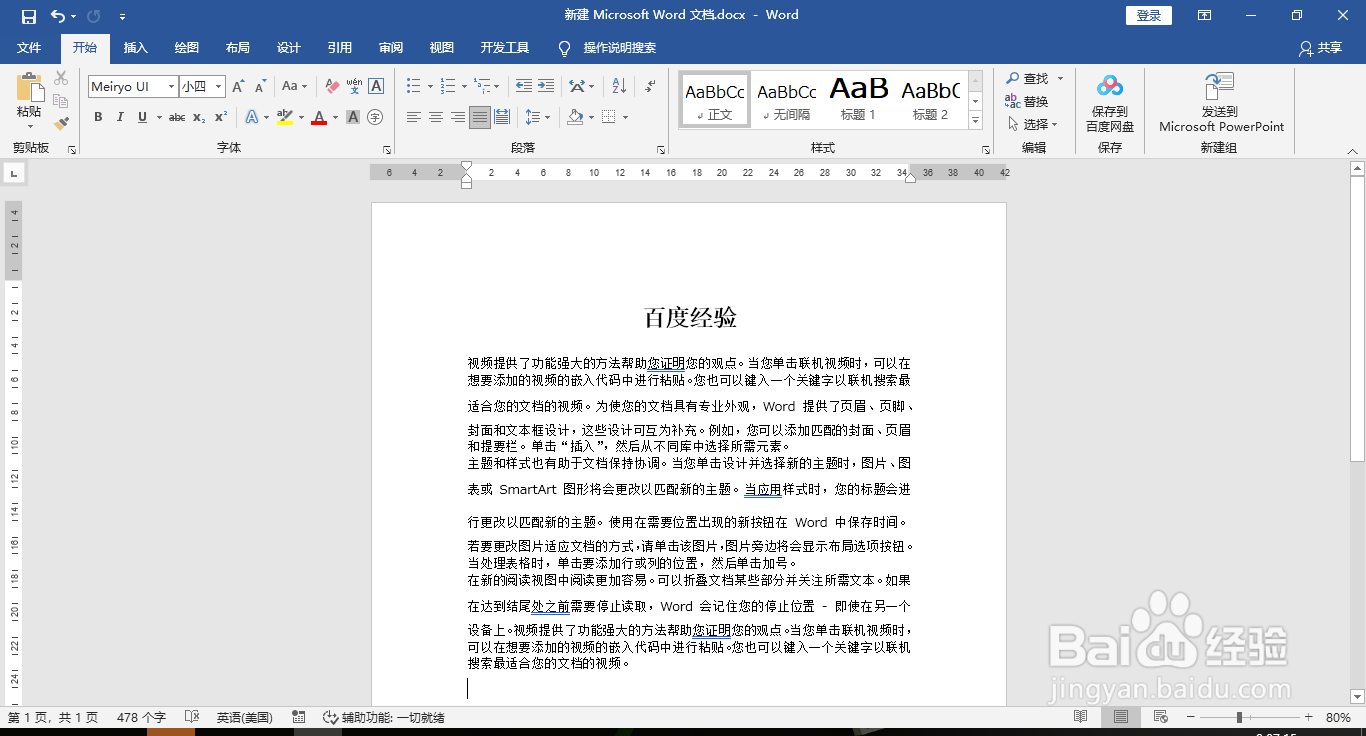Align text left

coord(414,117)
